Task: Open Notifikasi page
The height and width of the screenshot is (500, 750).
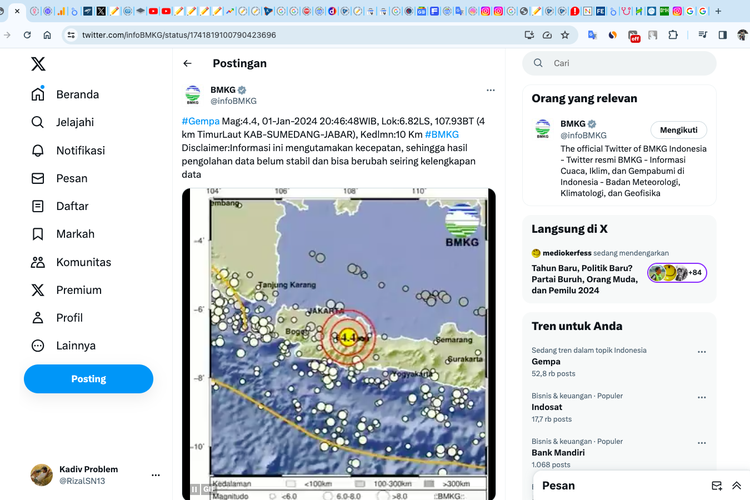Action: click(68, 150)
